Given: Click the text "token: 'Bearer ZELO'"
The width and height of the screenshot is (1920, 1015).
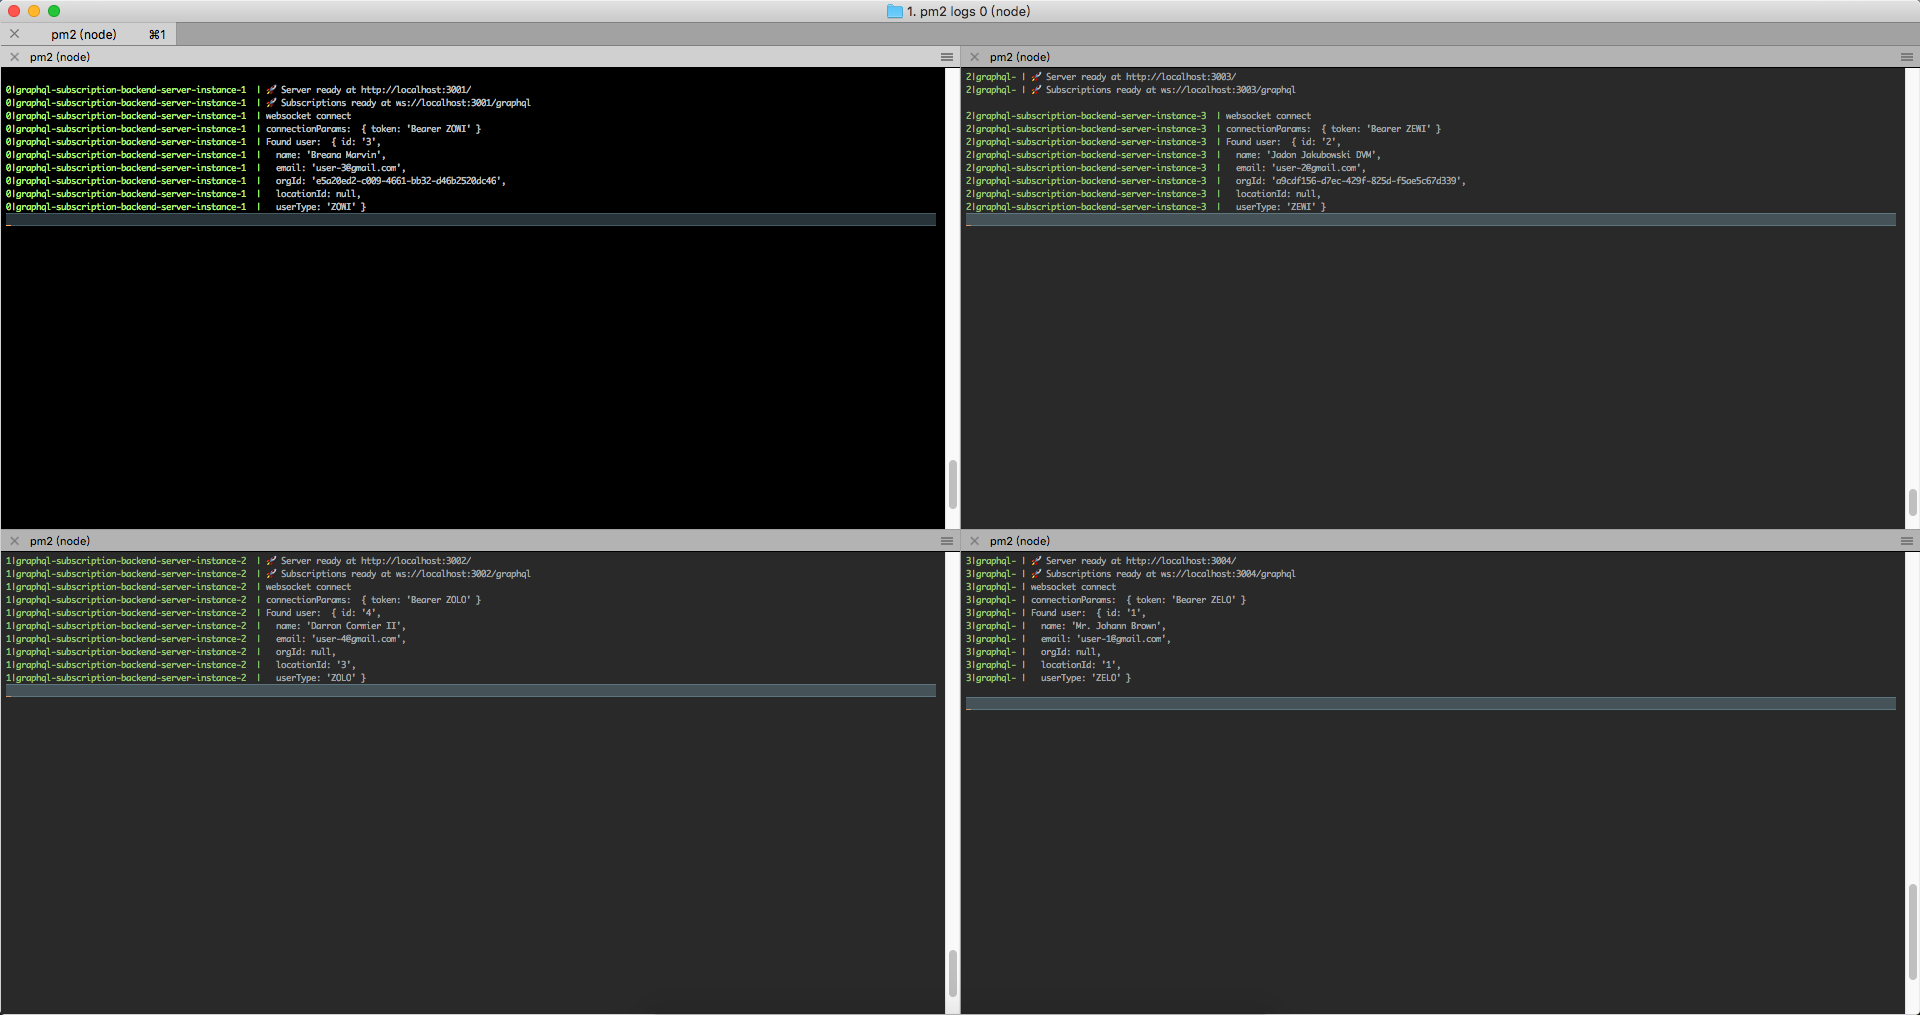Looking at the screenshot, I should [1186, 600].
